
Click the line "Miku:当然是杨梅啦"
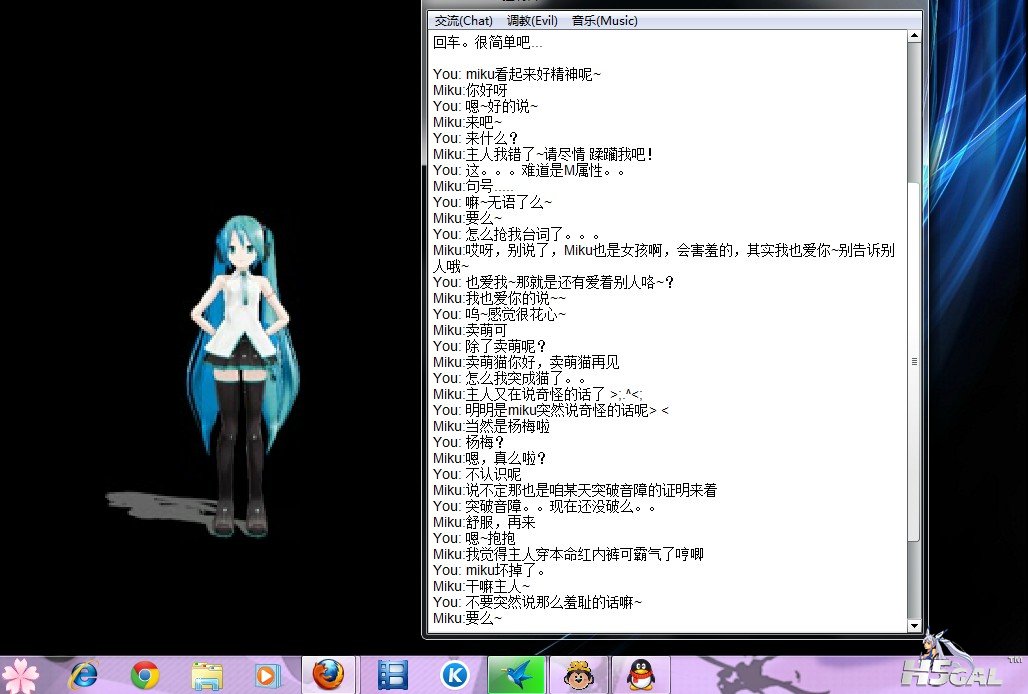[x=491, y=427]
